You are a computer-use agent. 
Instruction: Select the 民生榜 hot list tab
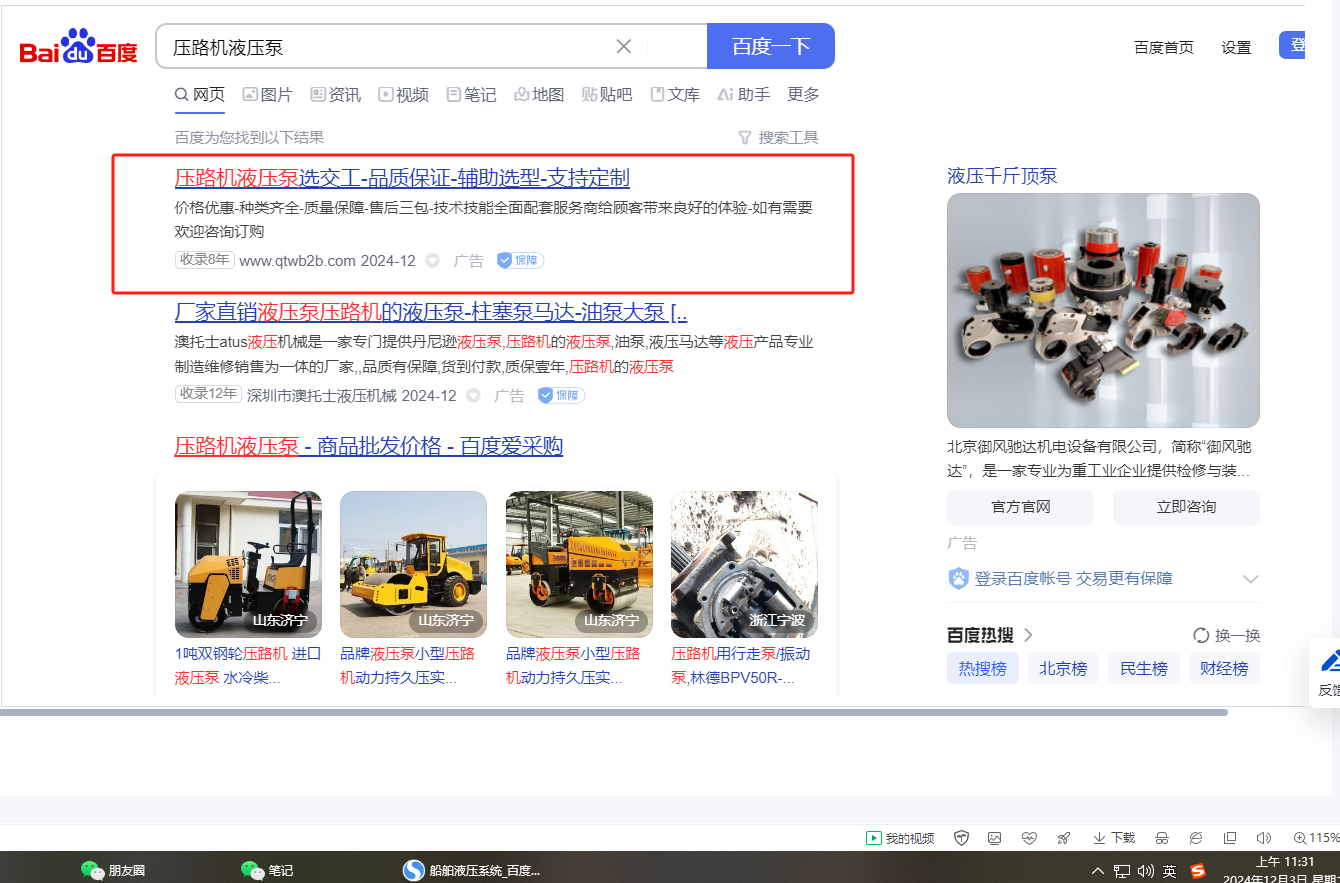coord(1143,668)
